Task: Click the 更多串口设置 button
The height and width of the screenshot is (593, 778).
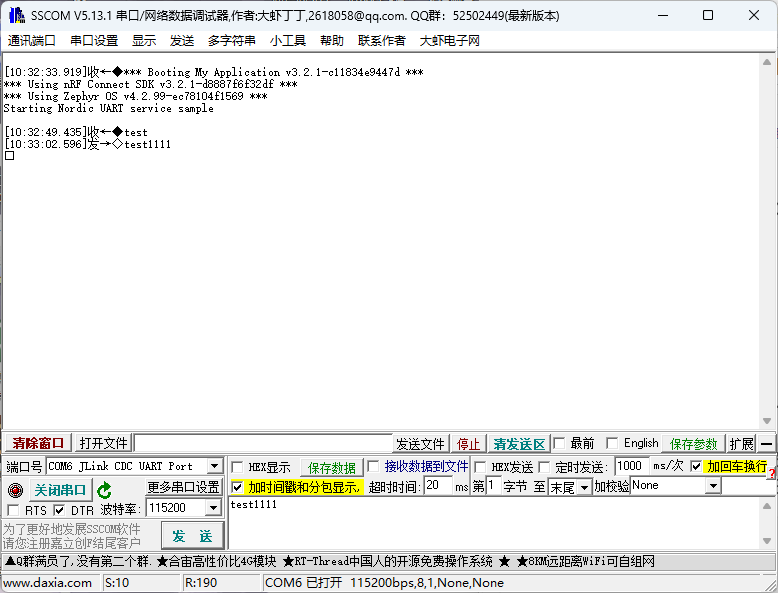Action: tap(184, 487)
